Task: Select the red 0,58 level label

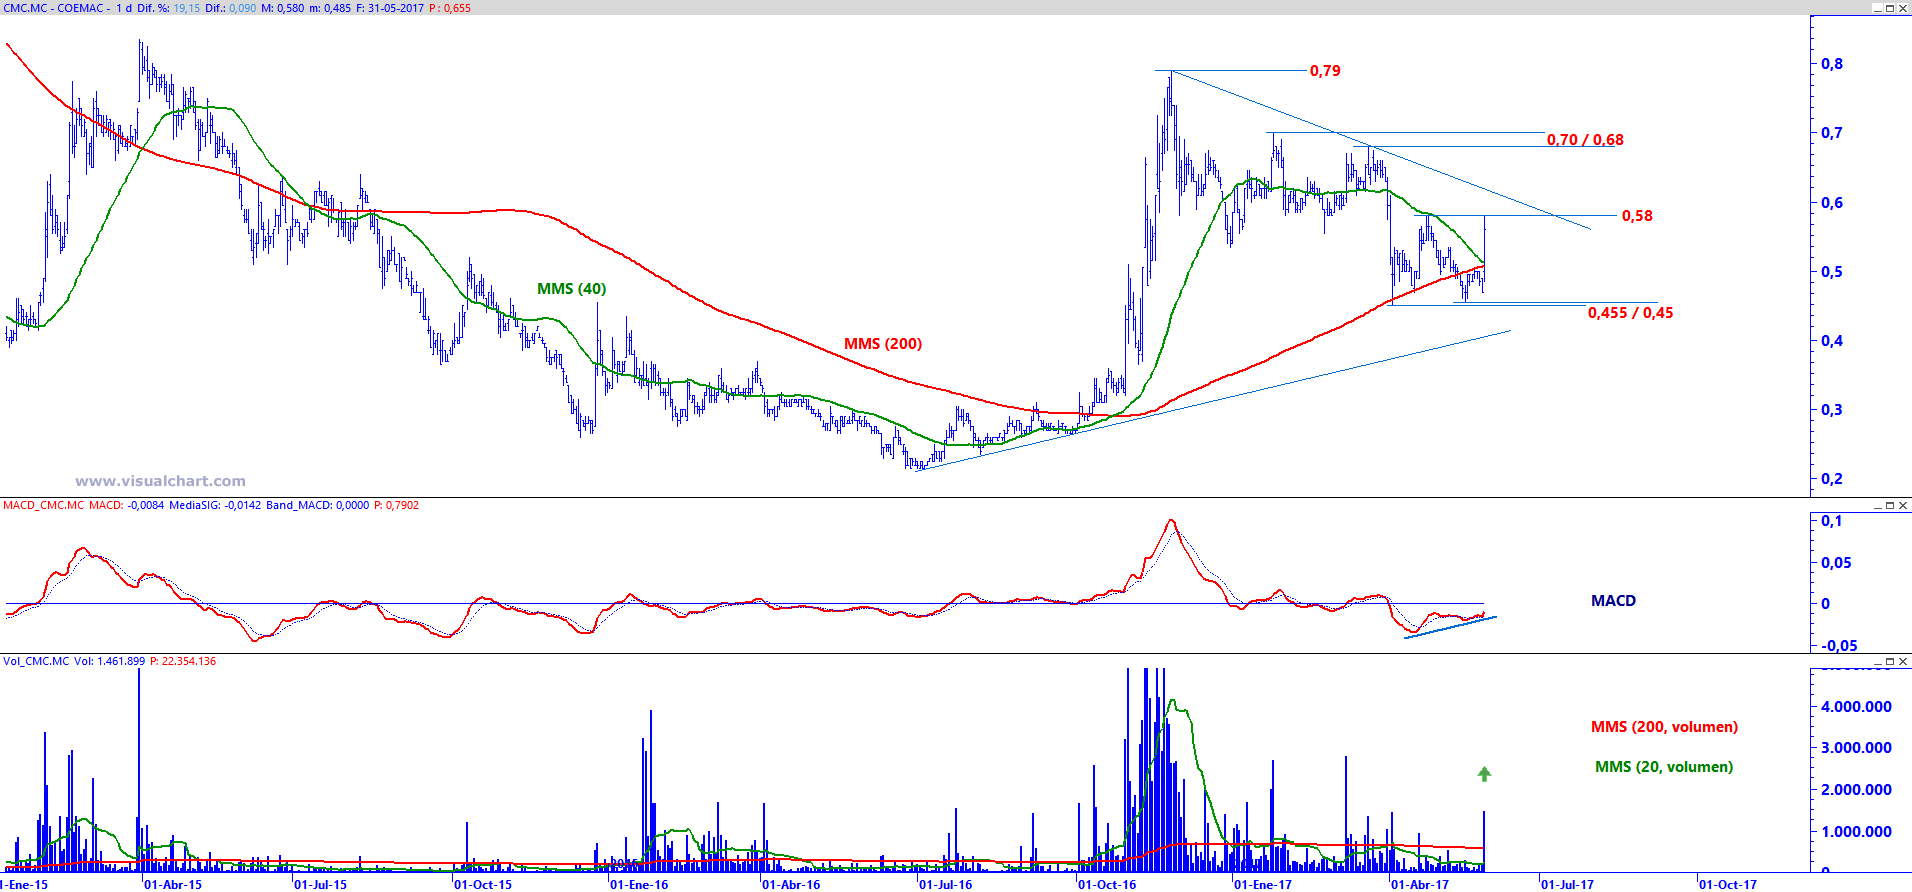Action: (1637, 216)
